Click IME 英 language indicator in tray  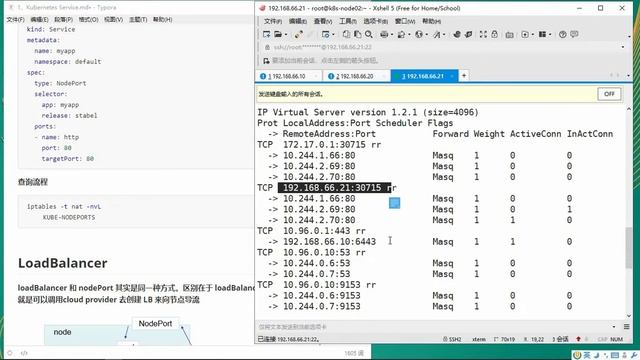587,356
